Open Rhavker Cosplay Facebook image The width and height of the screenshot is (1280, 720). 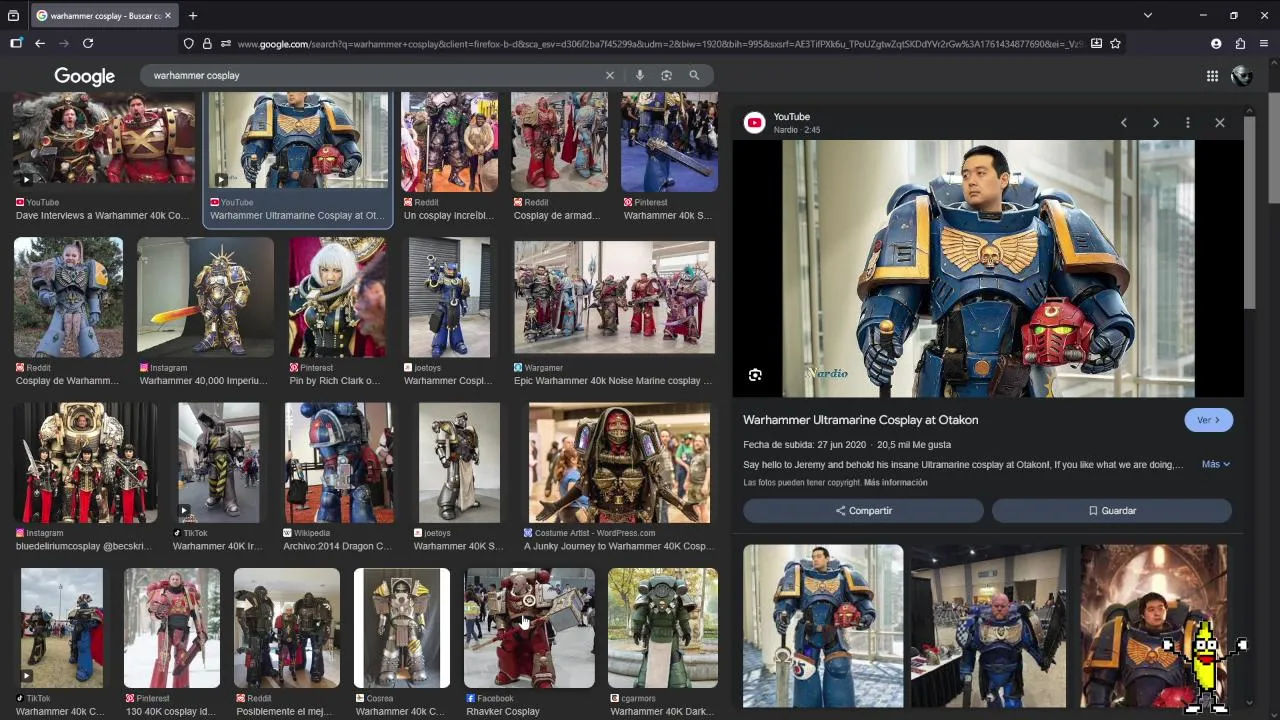click(529, 628)
